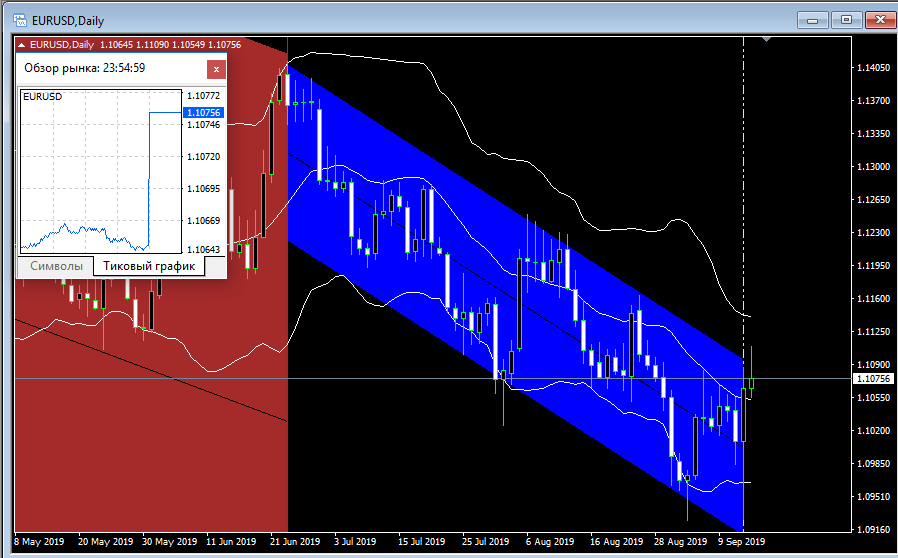
Task: Click the 1.10756 current price label
Action: click(x=873, y=379)
